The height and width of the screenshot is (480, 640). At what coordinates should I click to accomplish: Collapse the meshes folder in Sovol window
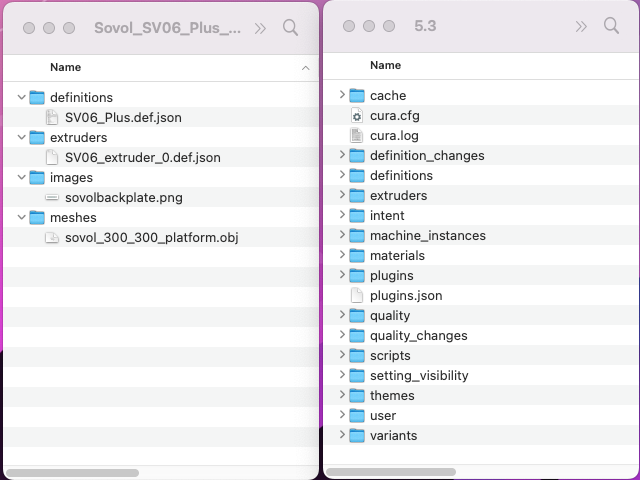pos(22,218)
